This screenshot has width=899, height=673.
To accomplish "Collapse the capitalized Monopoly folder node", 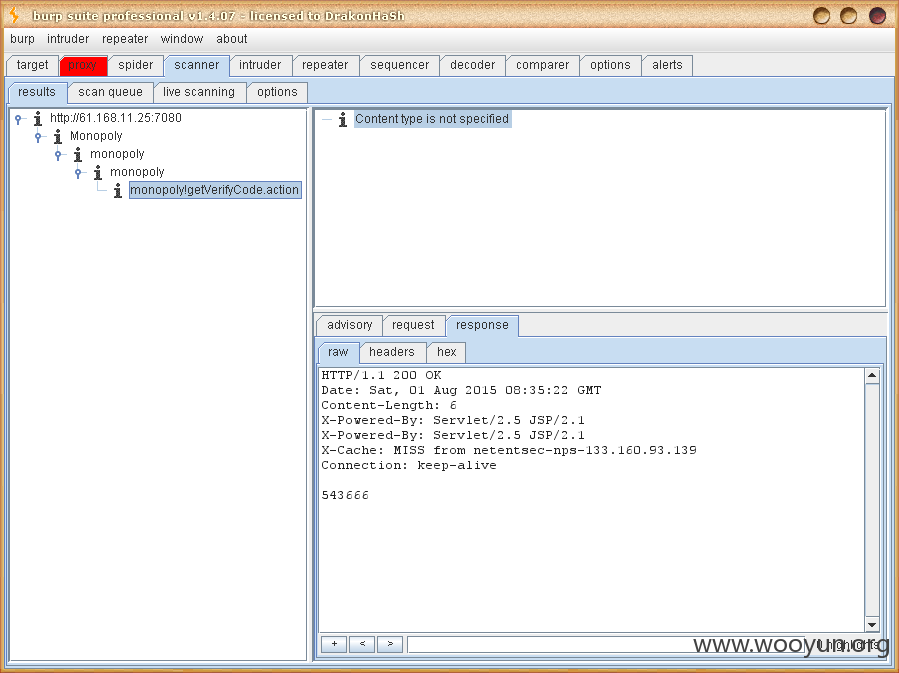I will [38, 136].
